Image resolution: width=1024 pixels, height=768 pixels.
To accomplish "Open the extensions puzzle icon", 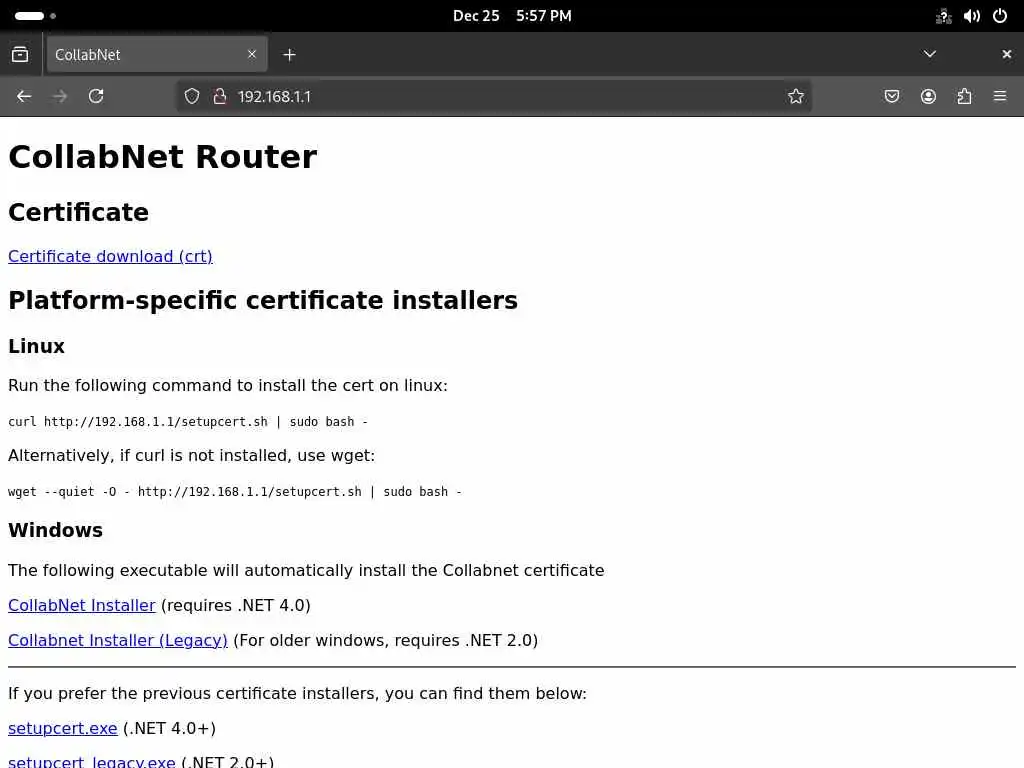I will click(x=964, y=97).
